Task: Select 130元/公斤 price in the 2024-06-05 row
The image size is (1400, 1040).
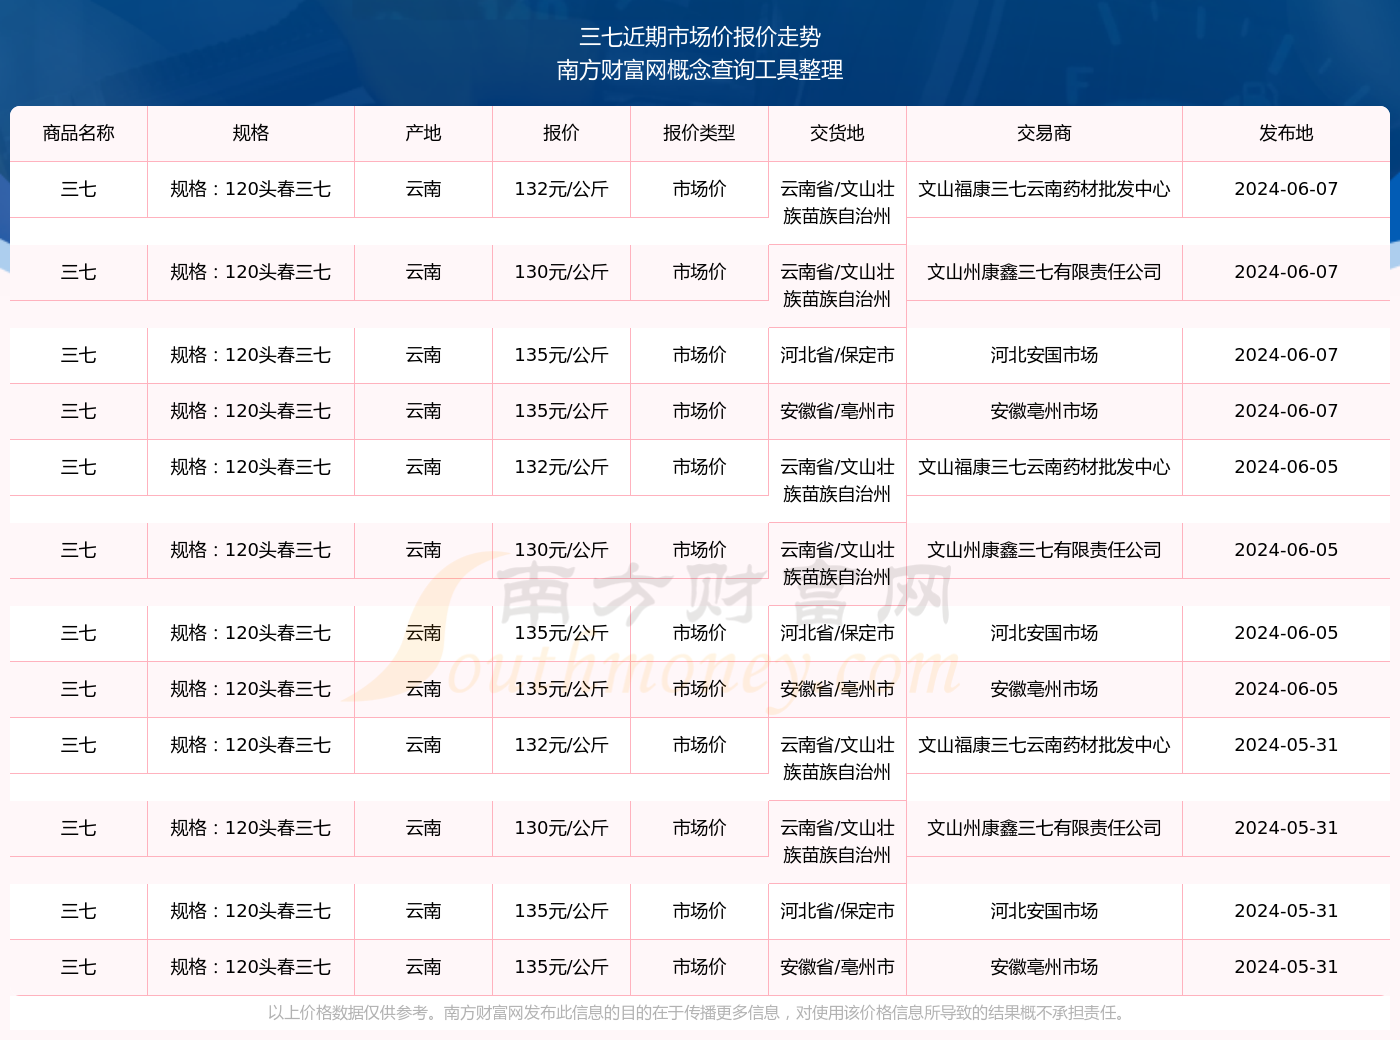Action: pyautogui.click(x=562, y=550)
